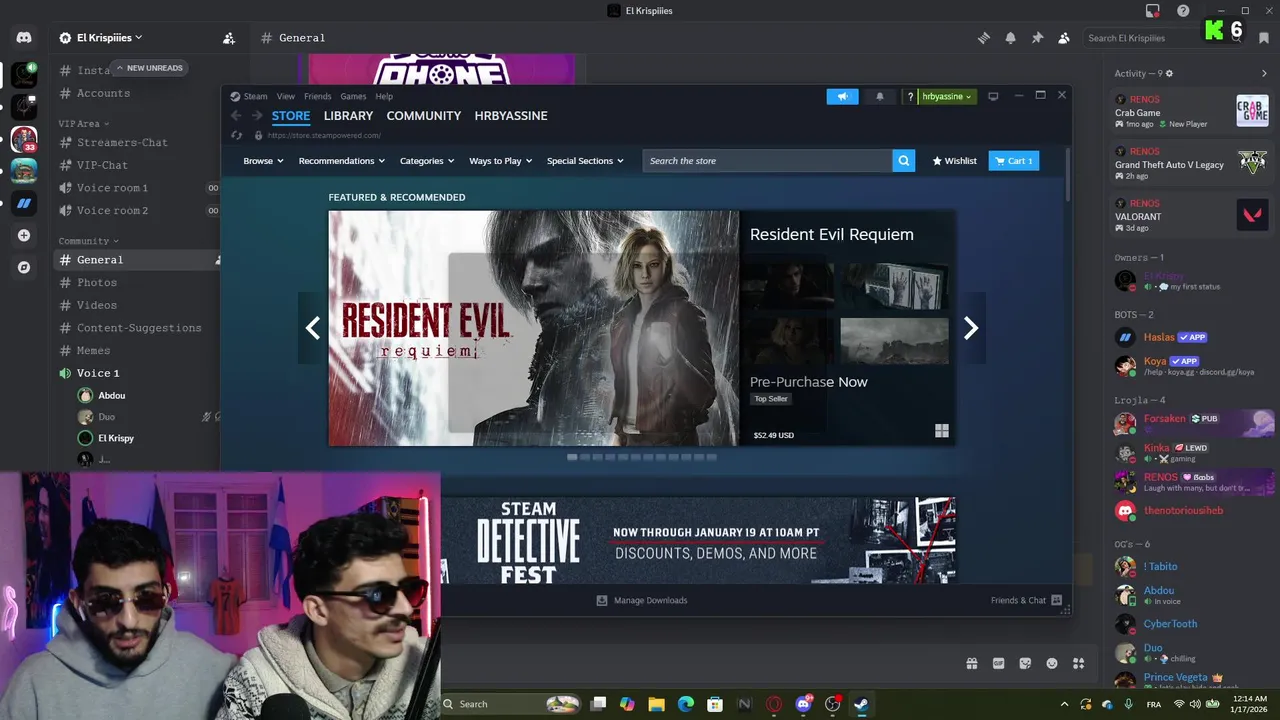This screenshot has width=1280, height=720.
Task: Switch to Steam LIBRARY tab
Action: (x=348, y=116)
